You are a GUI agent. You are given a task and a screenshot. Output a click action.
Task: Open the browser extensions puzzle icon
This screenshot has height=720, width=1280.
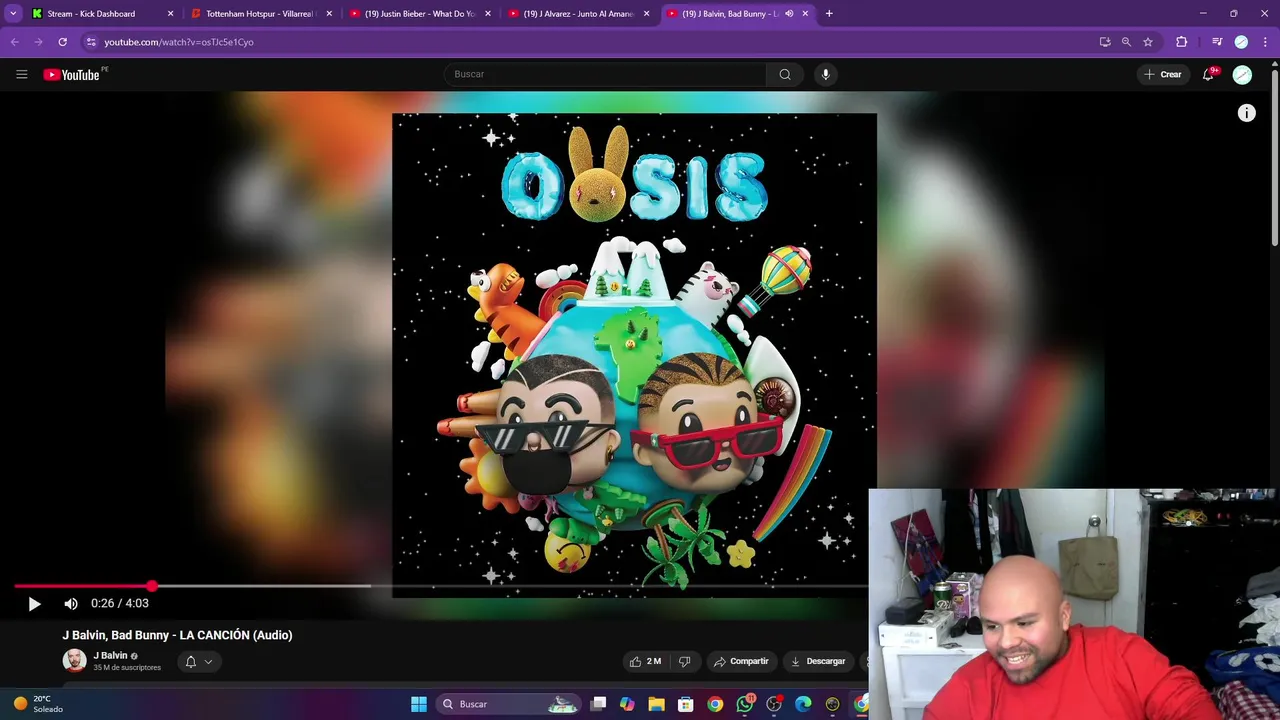(1182, 42)
